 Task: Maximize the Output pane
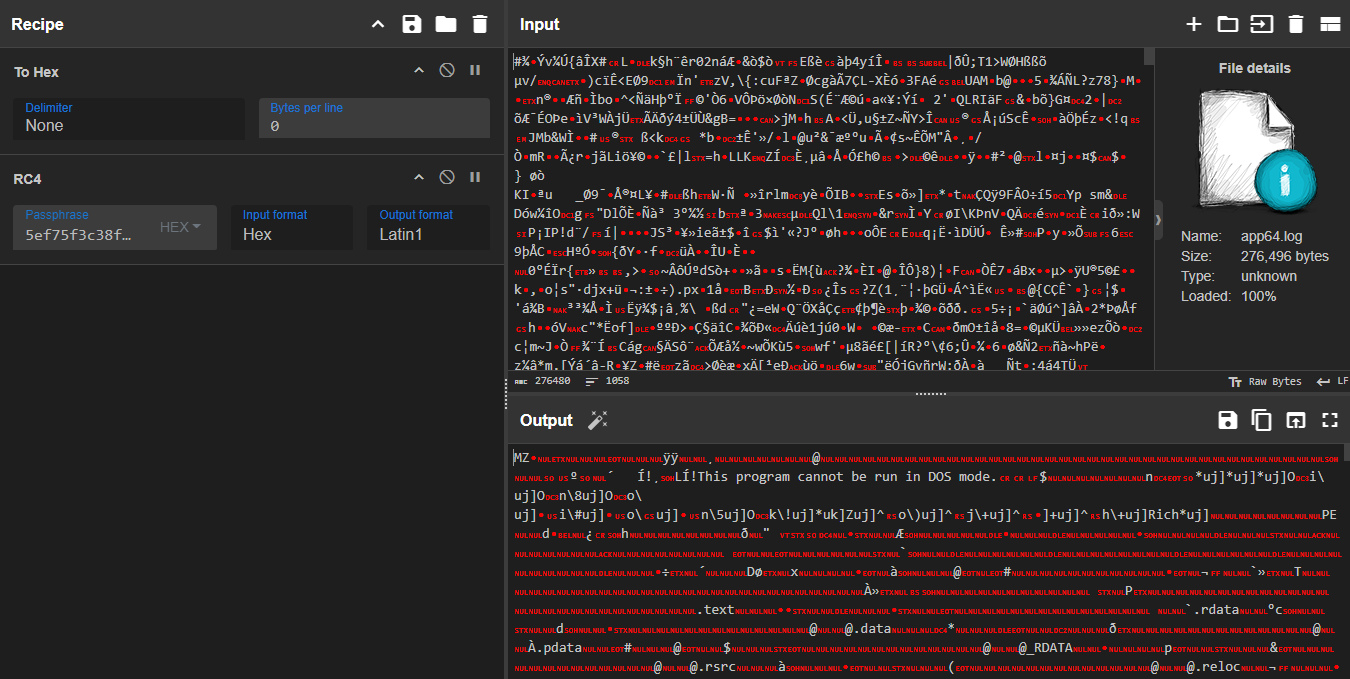[1329, 420]
